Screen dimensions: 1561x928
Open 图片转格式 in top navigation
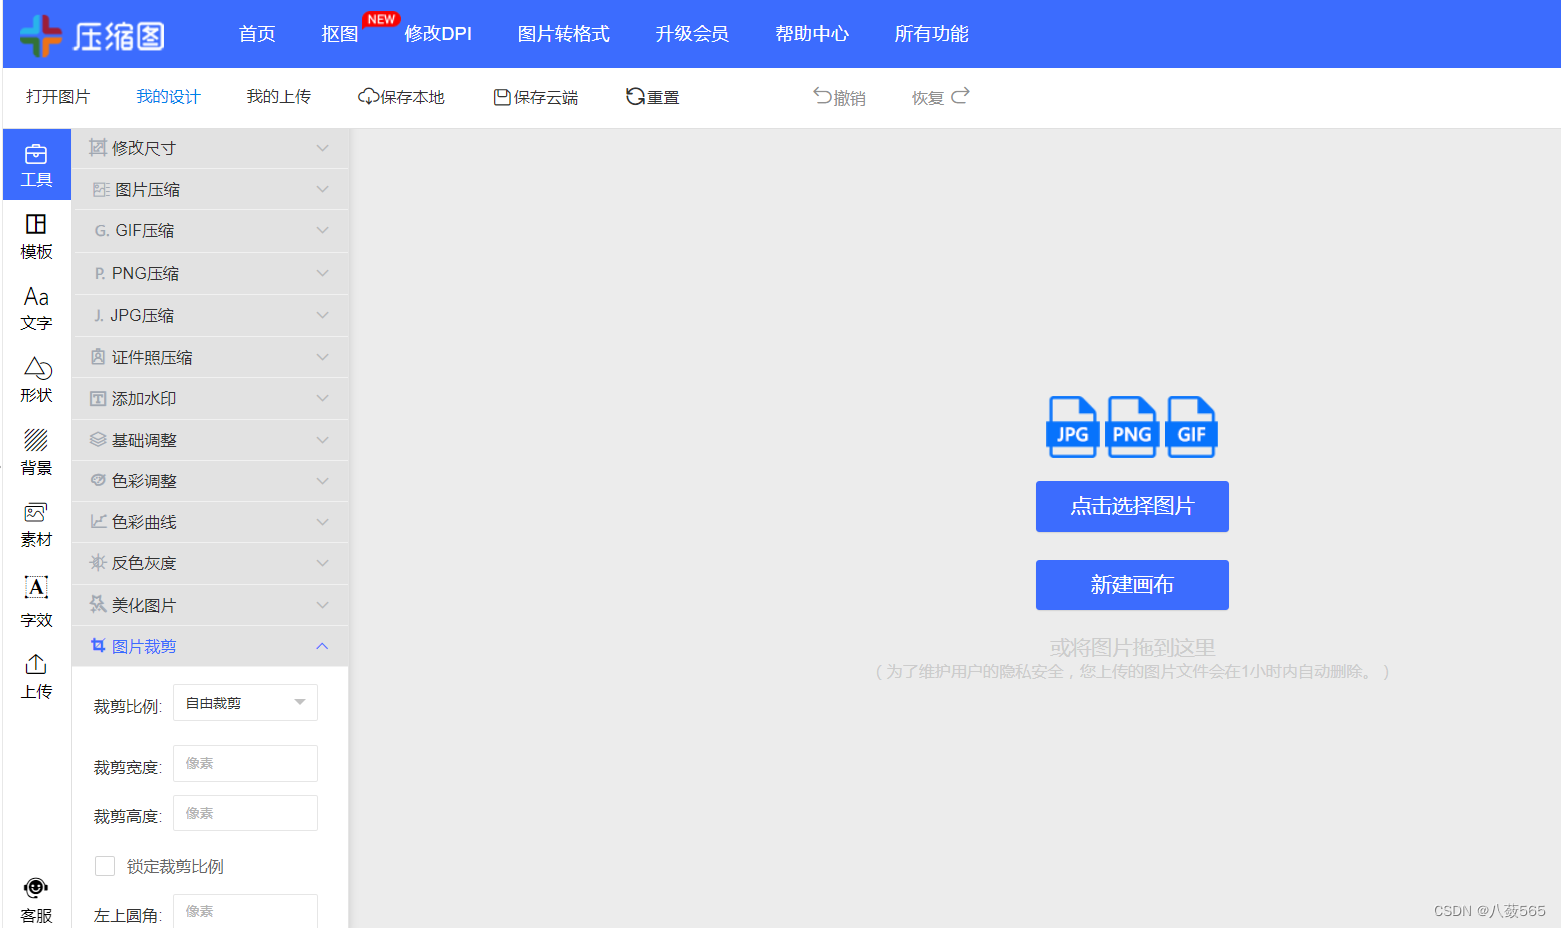click(x=564, y=34)
